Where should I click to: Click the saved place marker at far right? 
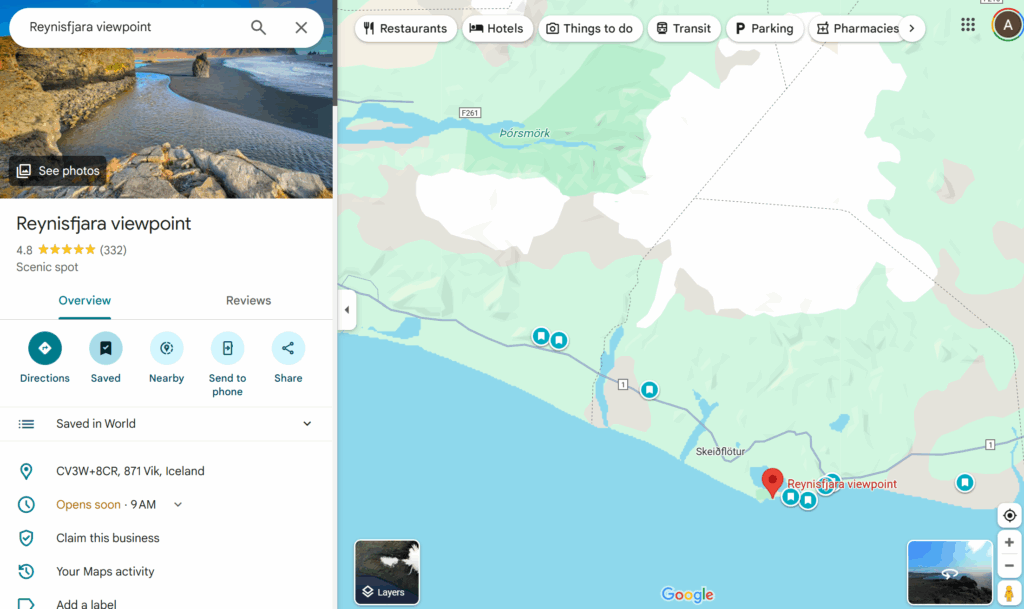(x=965, y=483)
